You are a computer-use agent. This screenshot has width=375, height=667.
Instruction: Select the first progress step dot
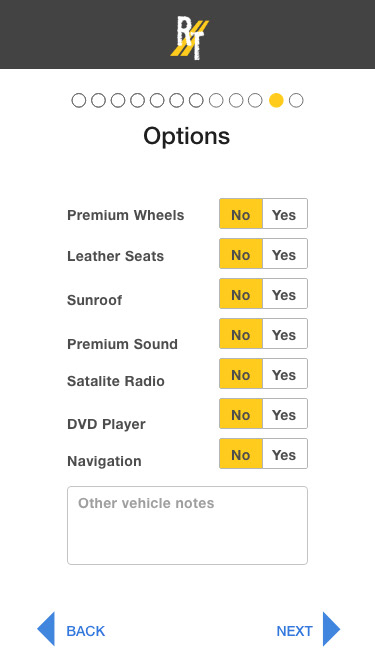[x=79, y=100]
